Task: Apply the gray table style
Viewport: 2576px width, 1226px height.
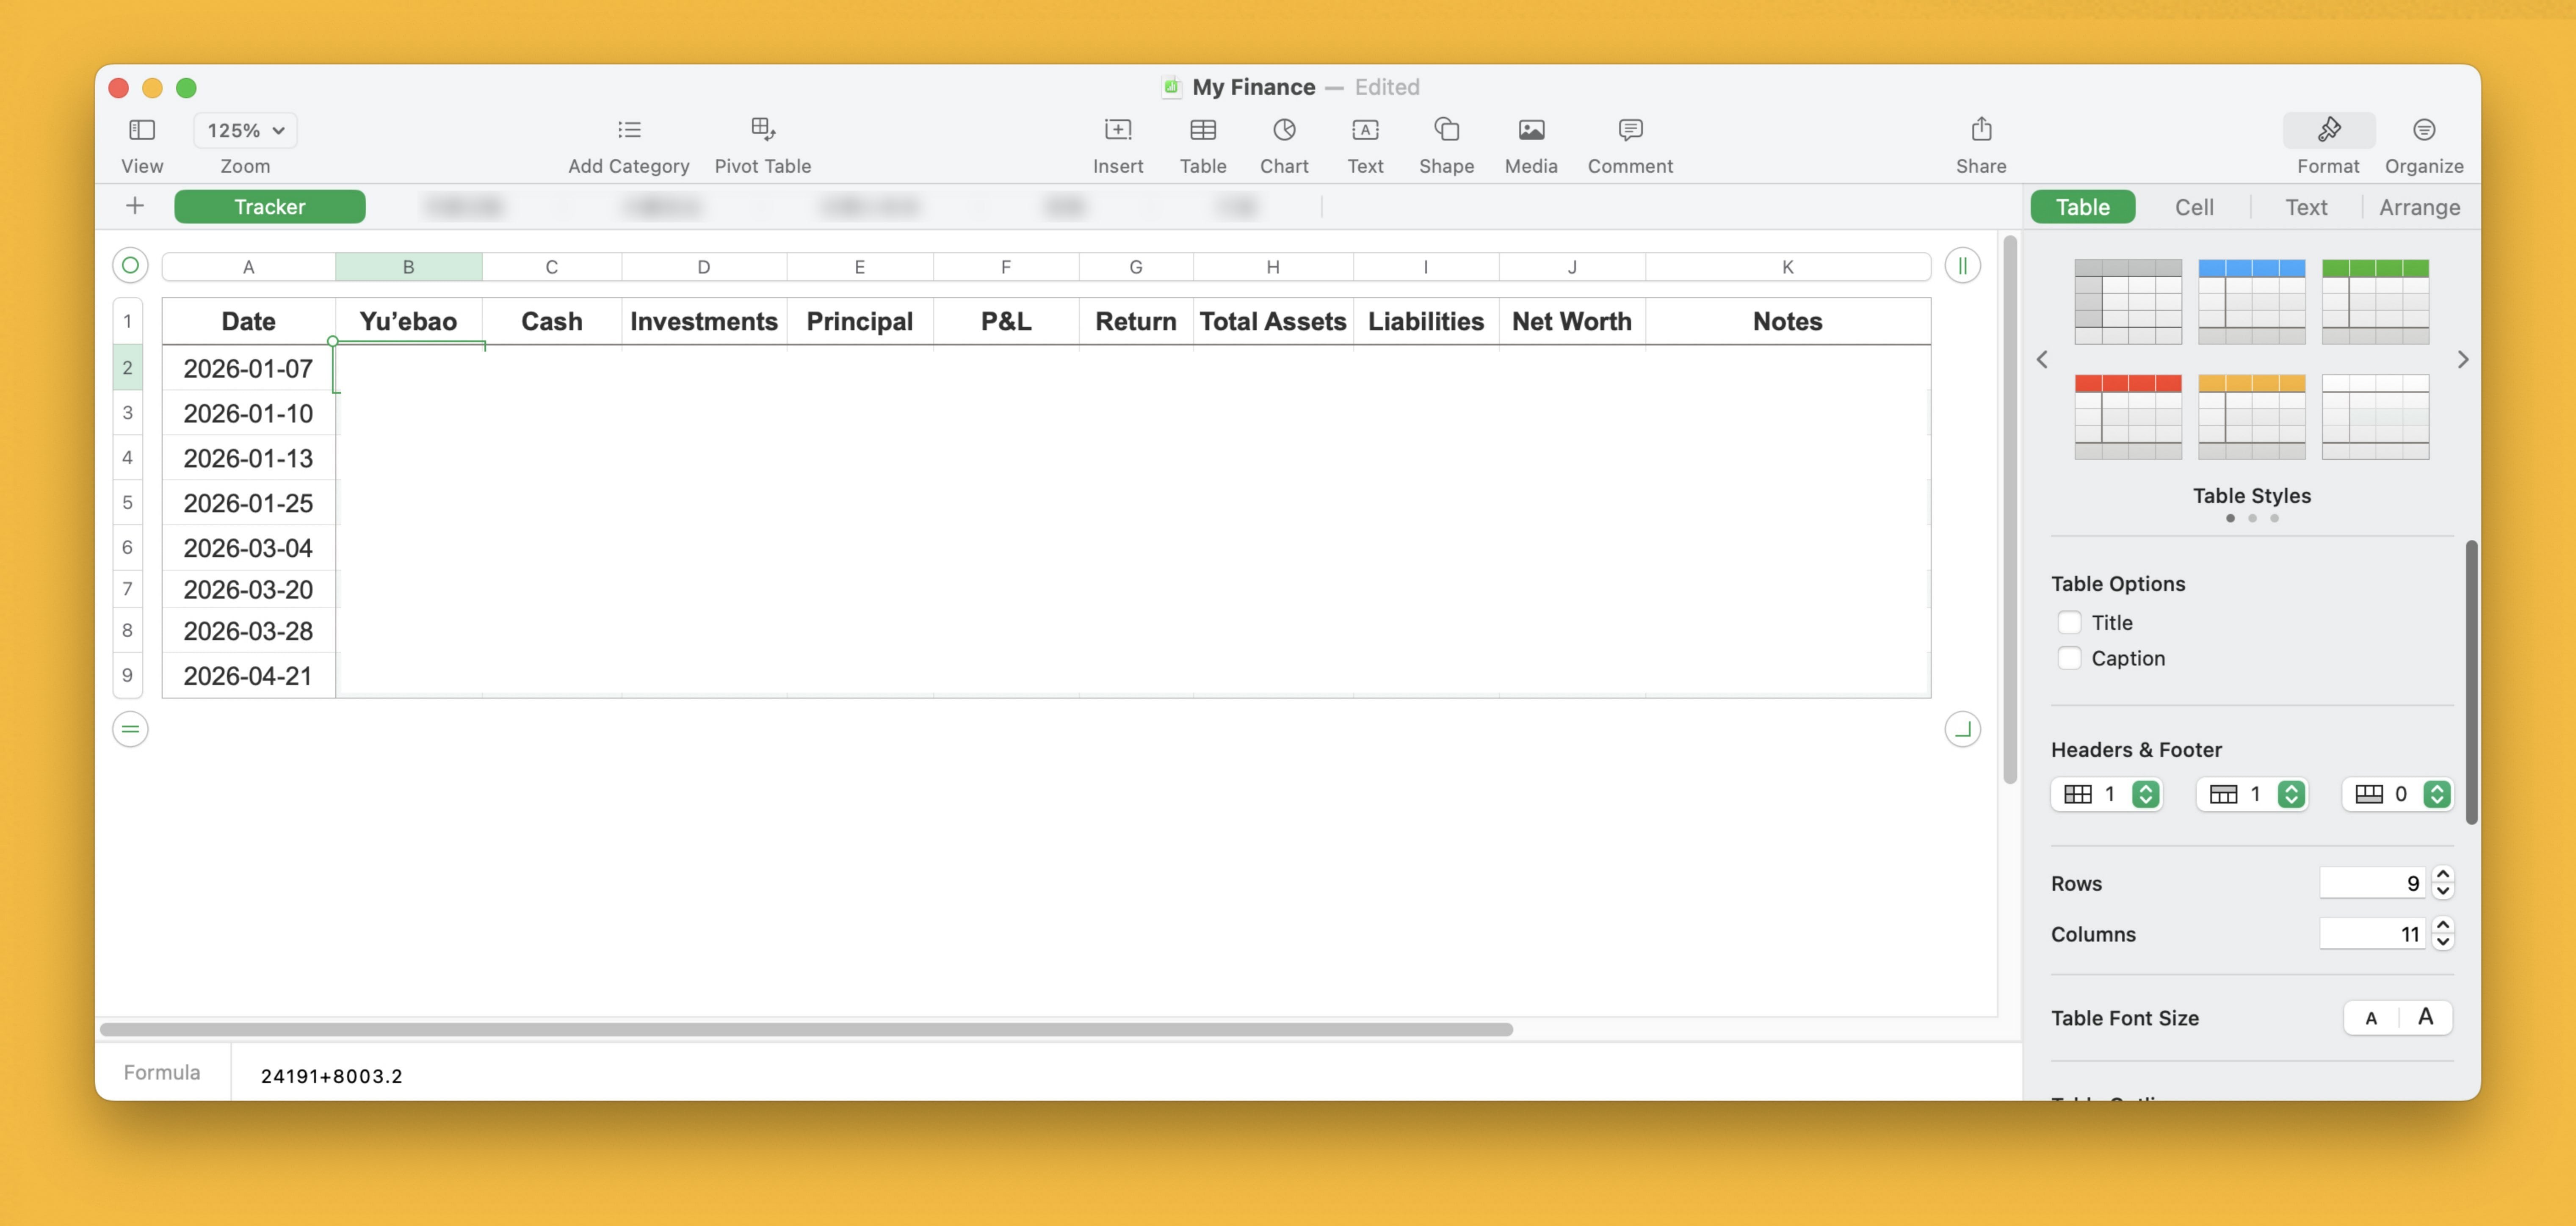Action: coord(2128,301)
